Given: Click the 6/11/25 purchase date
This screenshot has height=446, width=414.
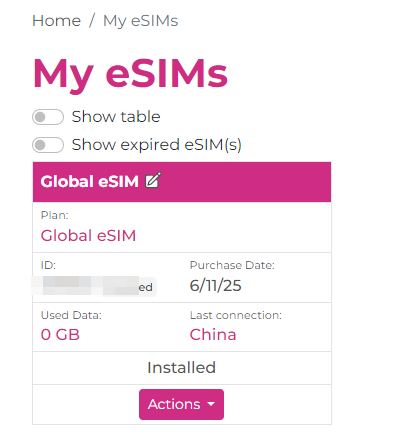Looking at the screenshot, I should point(215,286).
